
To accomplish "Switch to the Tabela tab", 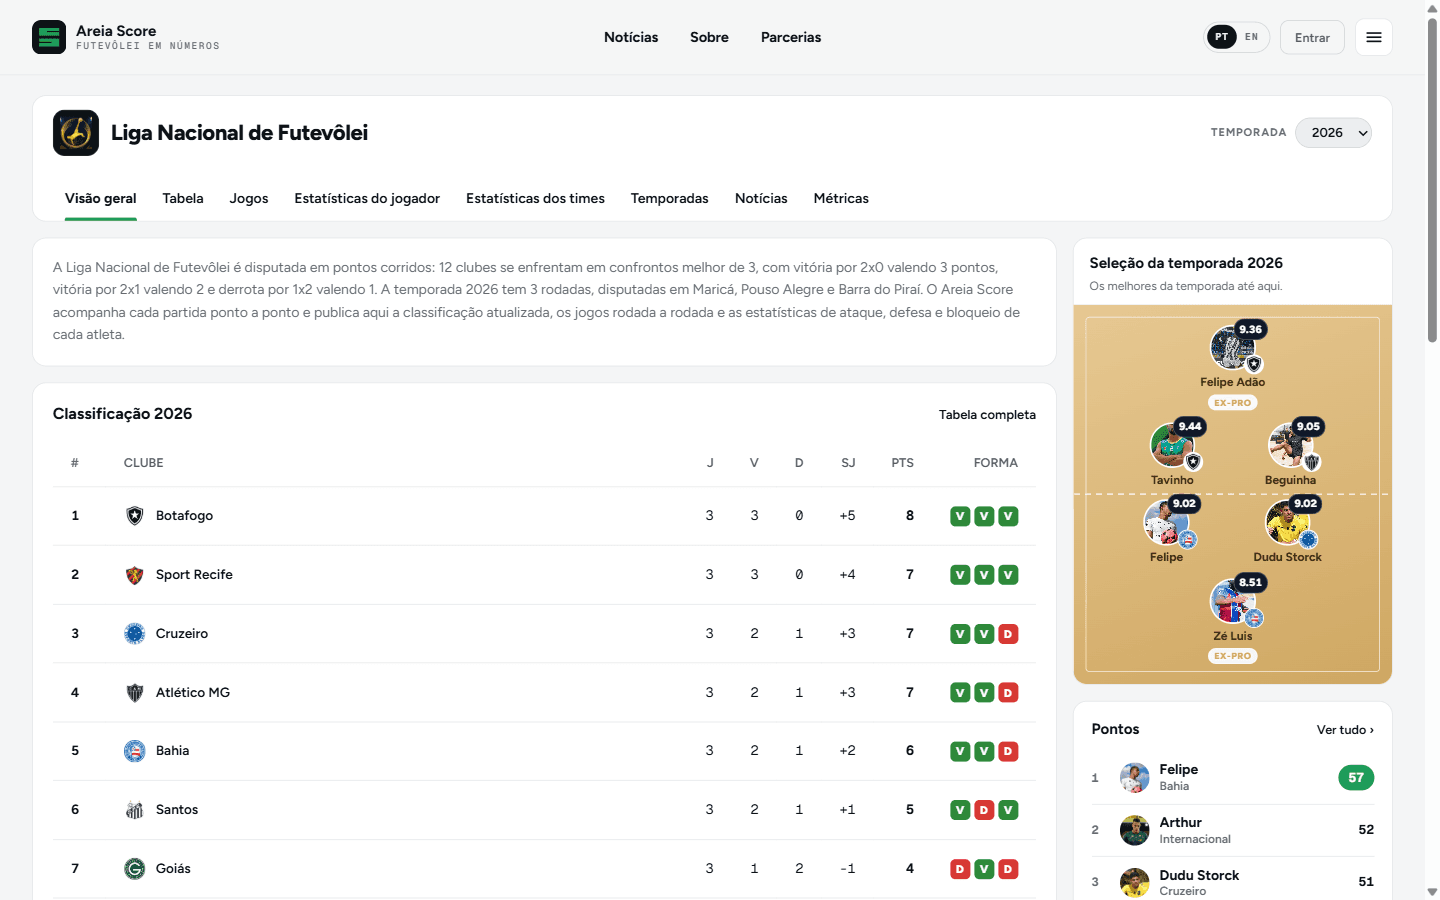I will [183, 199].
